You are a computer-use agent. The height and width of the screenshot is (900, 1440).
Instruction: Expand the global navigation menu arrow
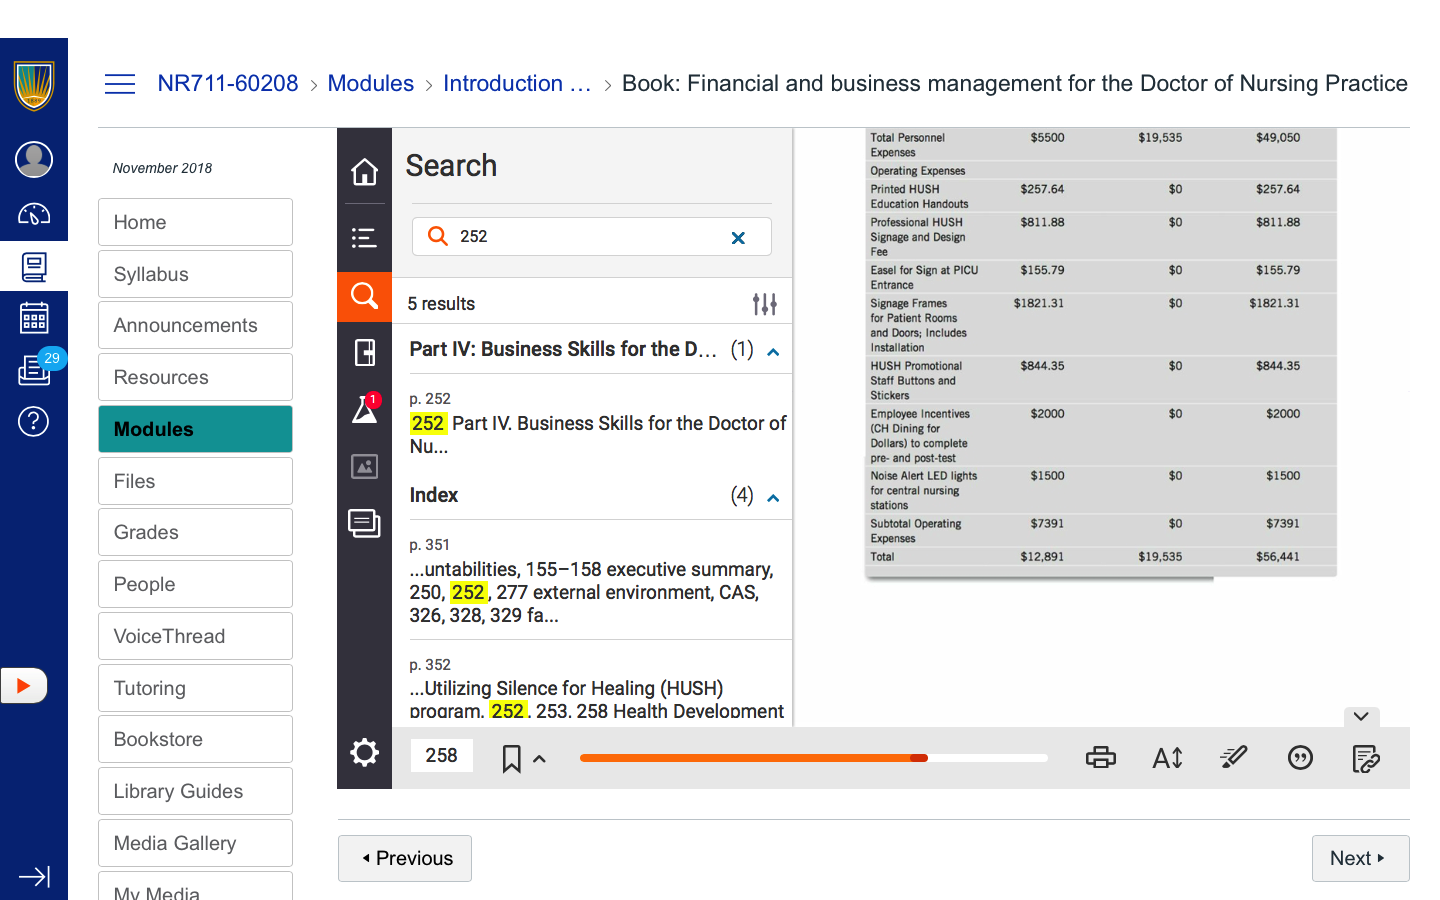[34, 877]
